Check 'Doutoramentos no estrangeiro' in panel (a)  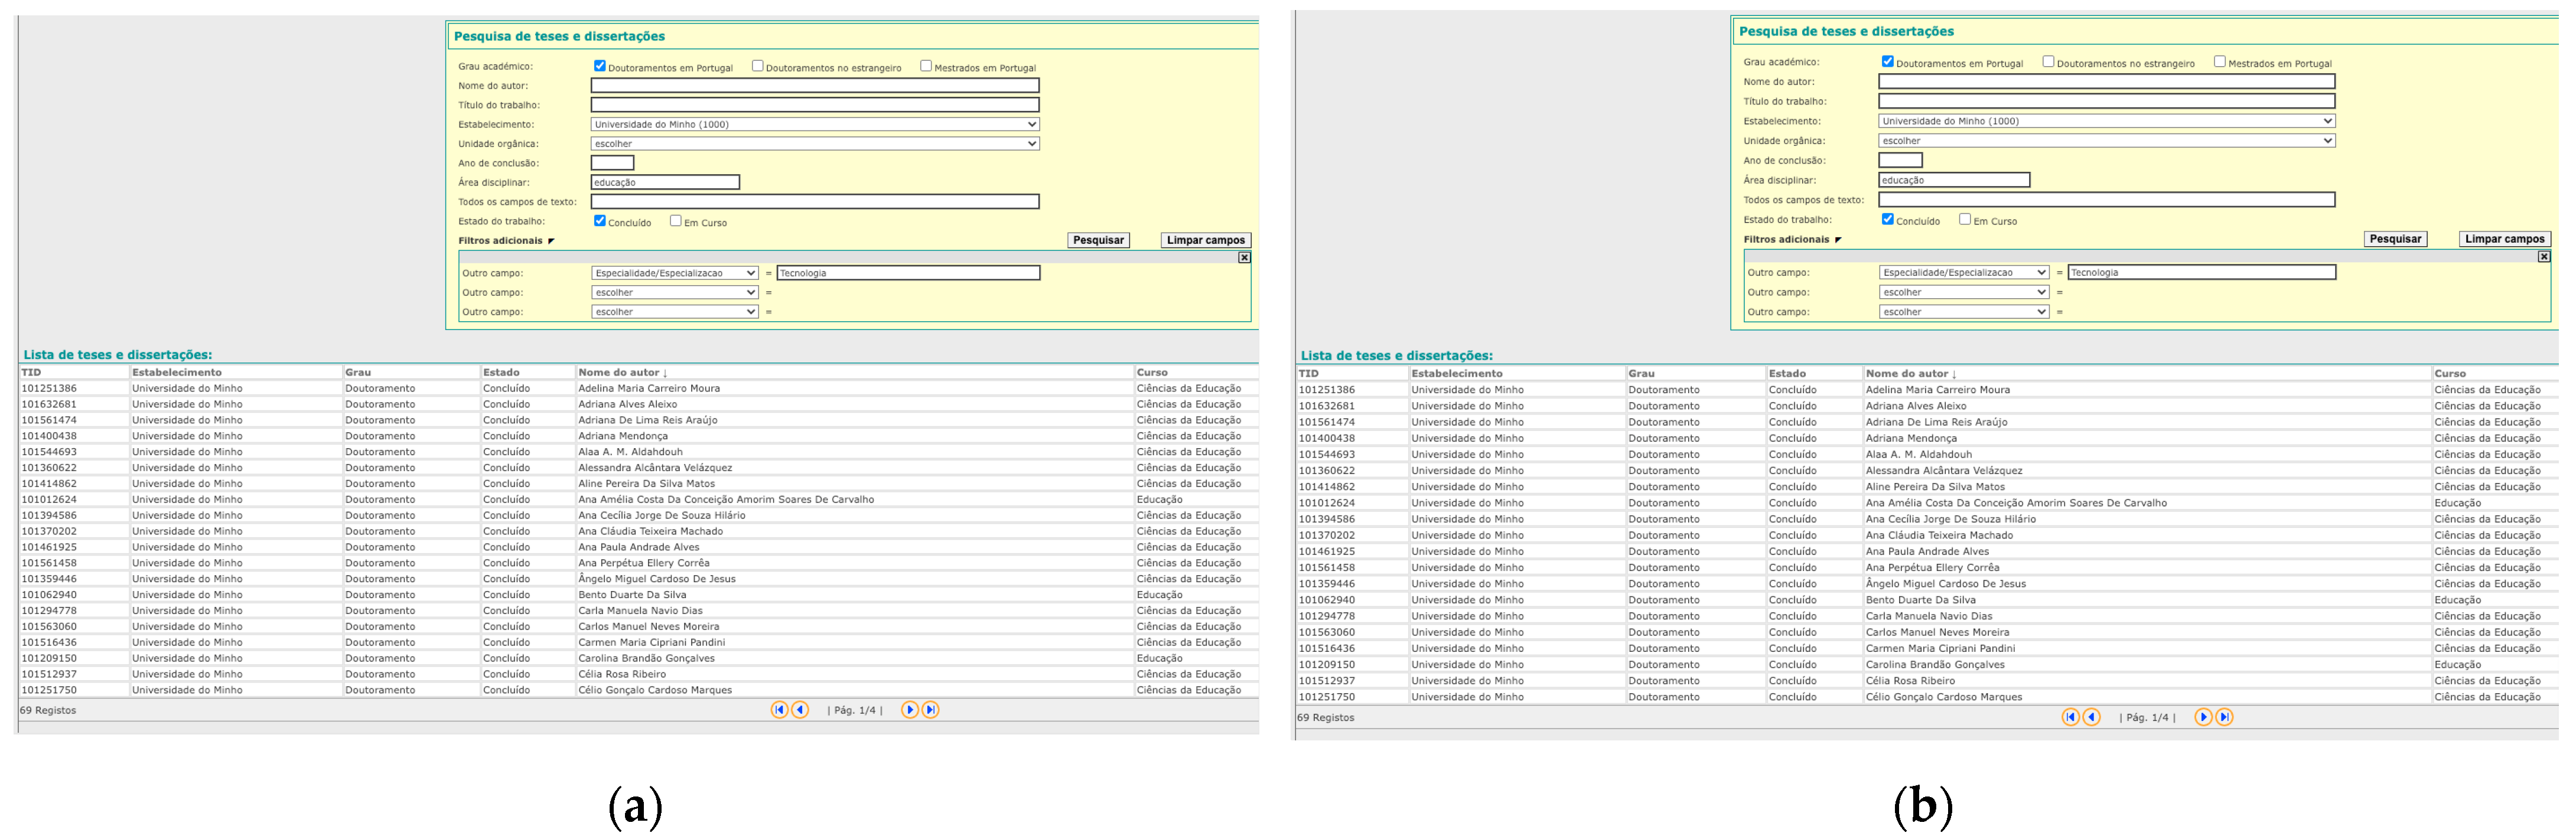tap(757, 66)
